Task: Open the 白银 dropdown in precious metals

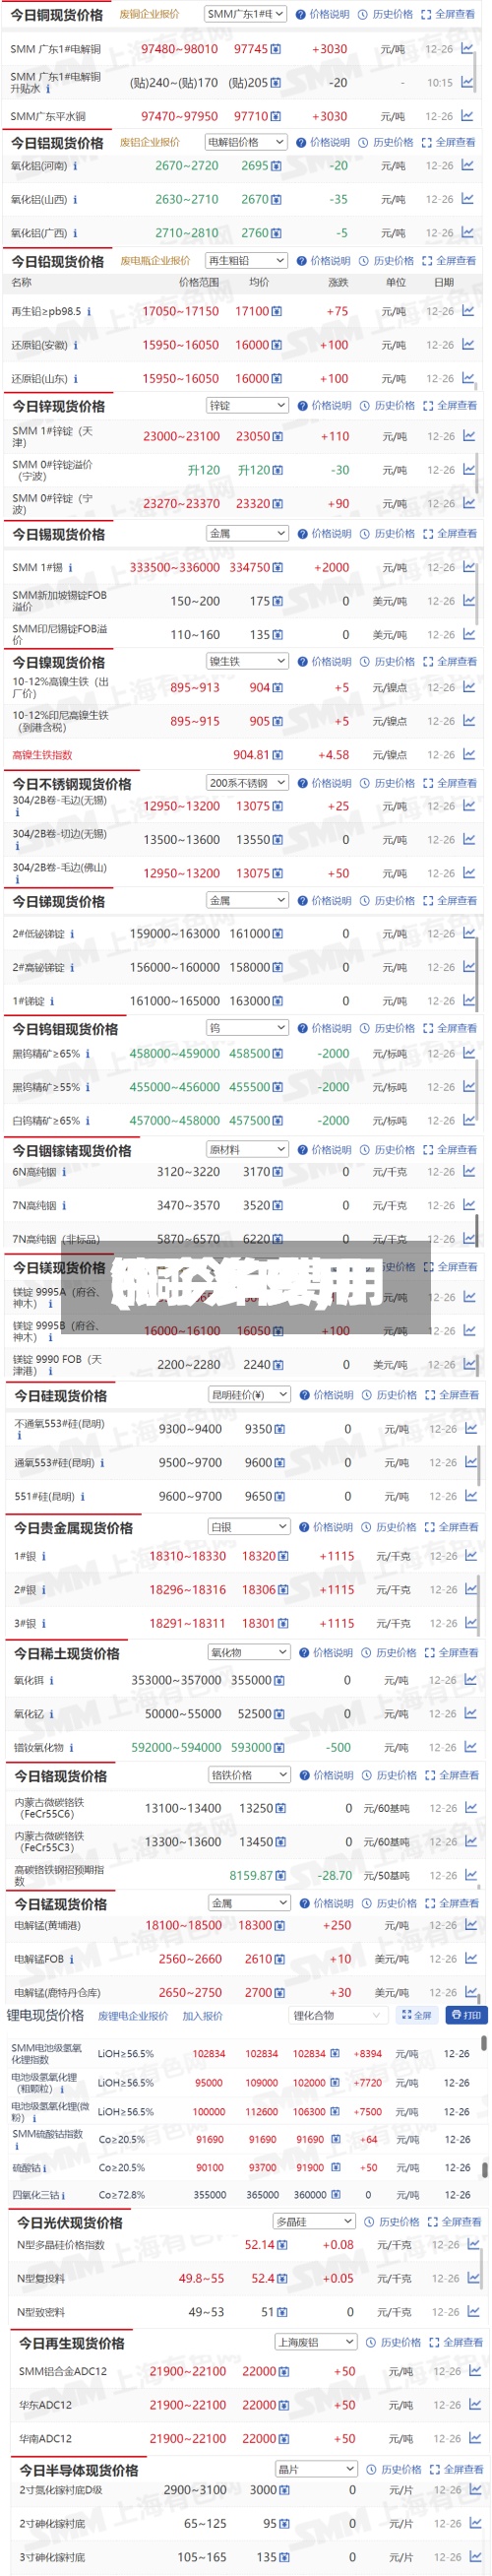Action: coord(249,1527)
